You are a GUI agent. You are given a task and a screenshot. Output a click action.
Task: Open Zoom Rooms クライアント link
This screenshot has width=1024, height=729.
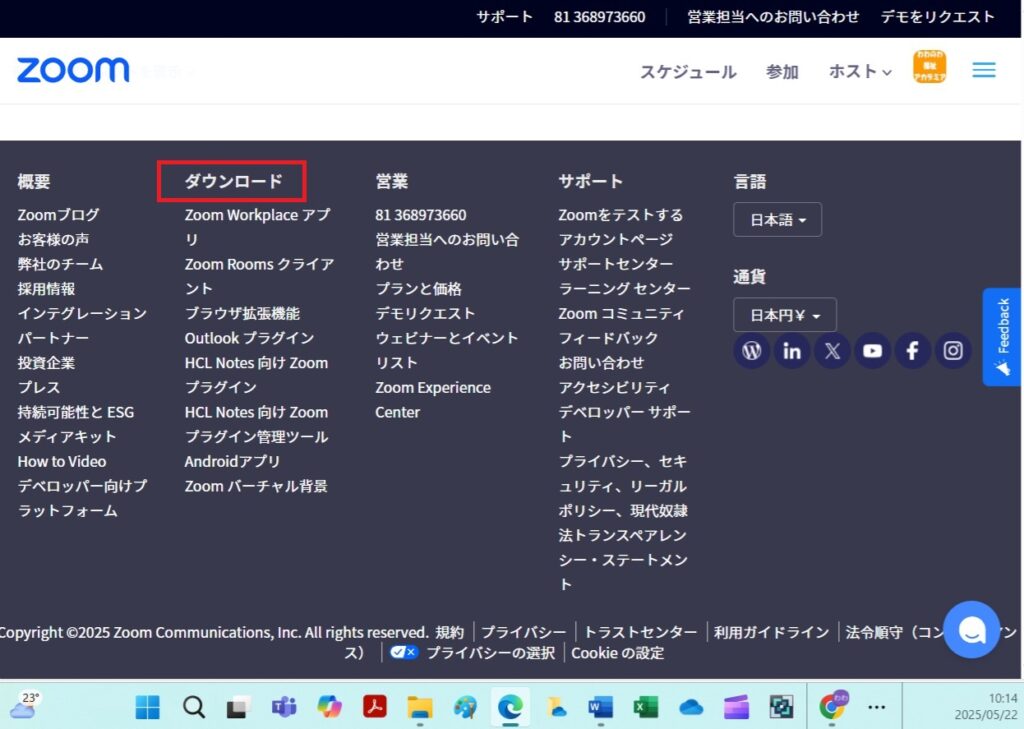point(259,276)
